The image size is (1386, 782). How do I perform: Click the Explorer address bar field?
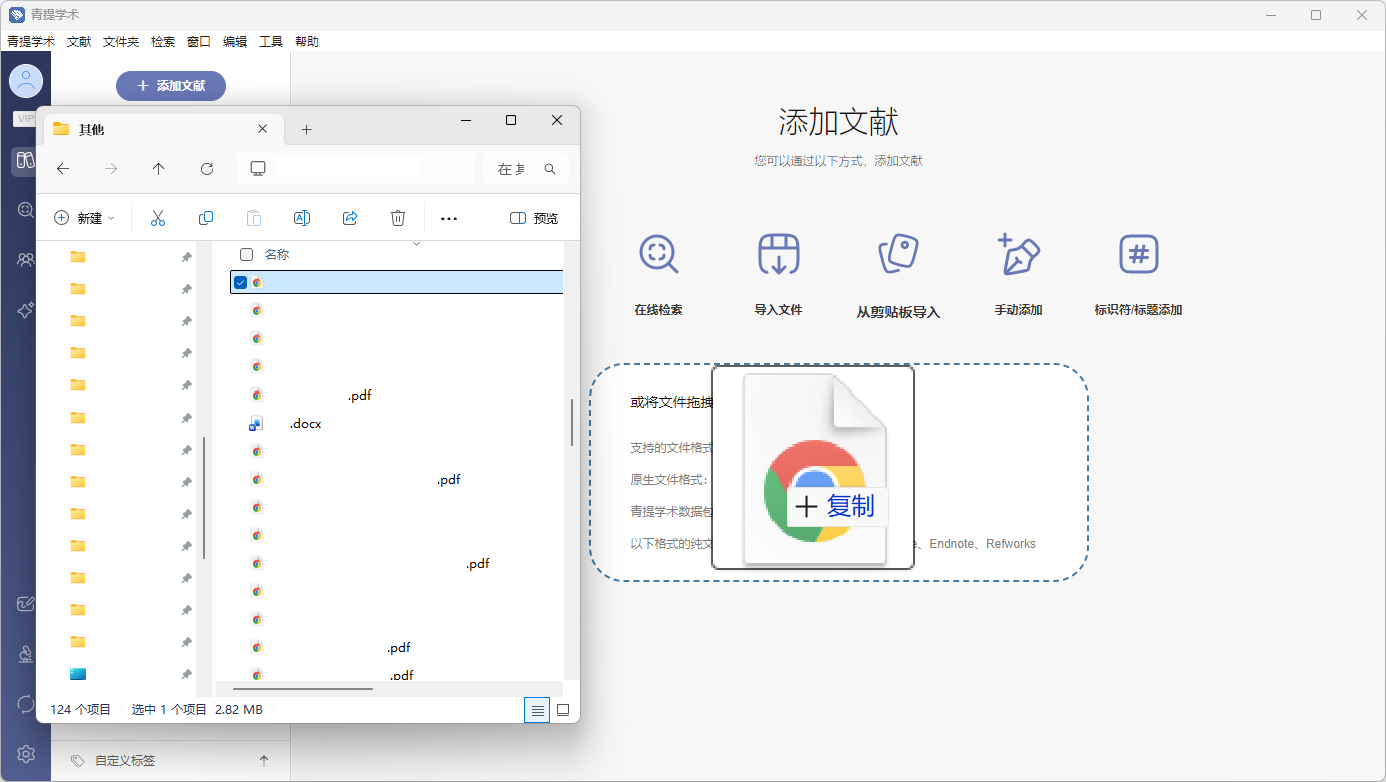click(x=356, y=169)
